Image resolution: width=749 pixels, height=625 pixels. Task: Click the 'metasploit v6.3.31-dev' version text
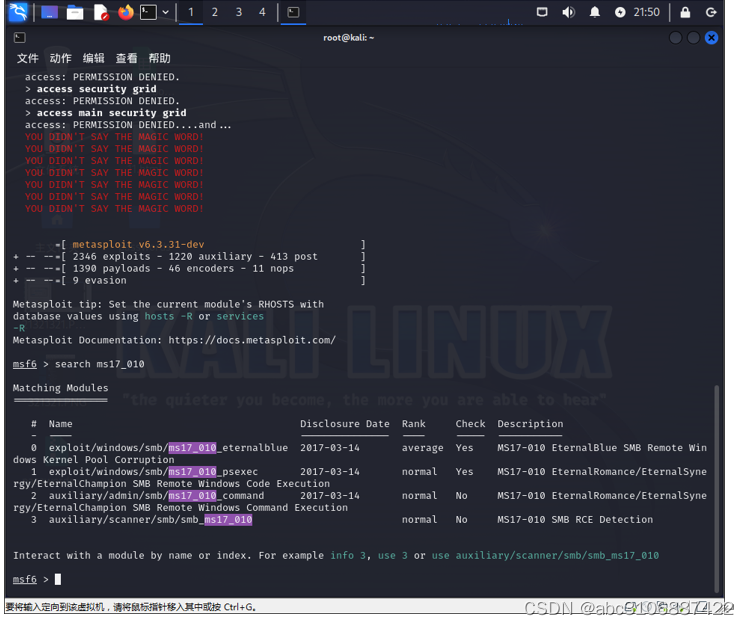pos(139,244)
